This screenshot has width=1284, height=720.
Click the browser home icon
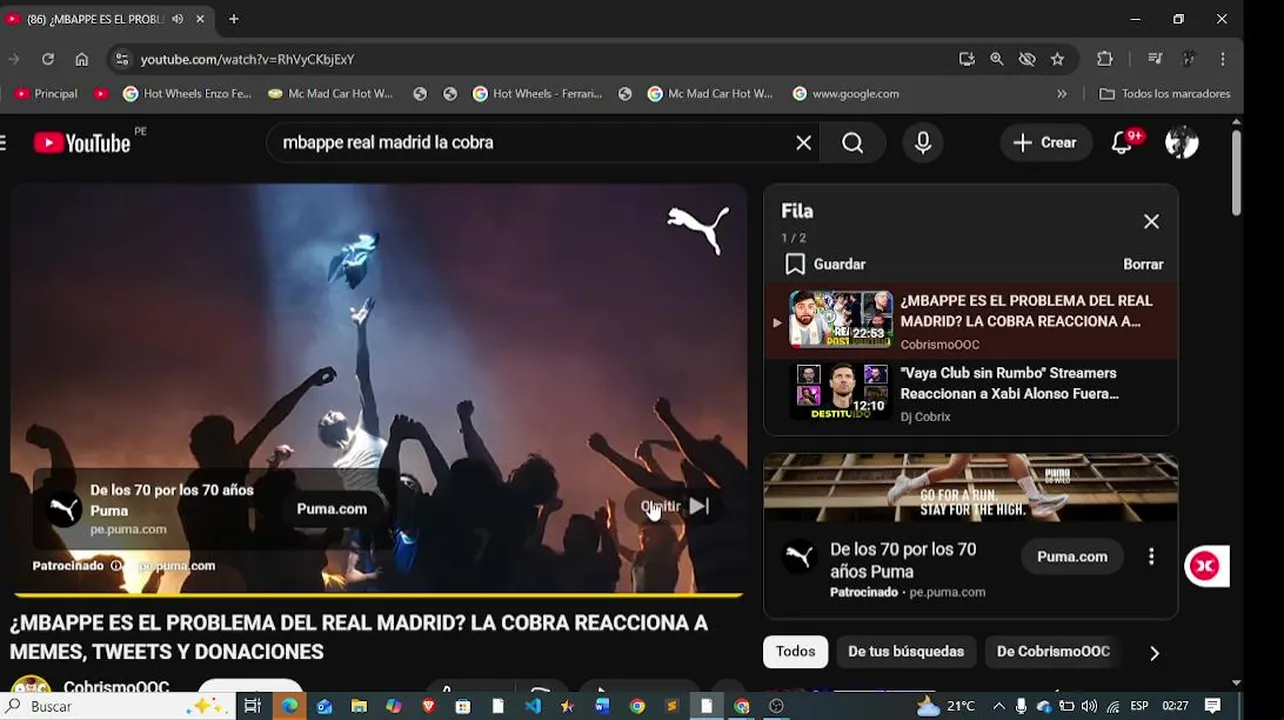[82, 59]
